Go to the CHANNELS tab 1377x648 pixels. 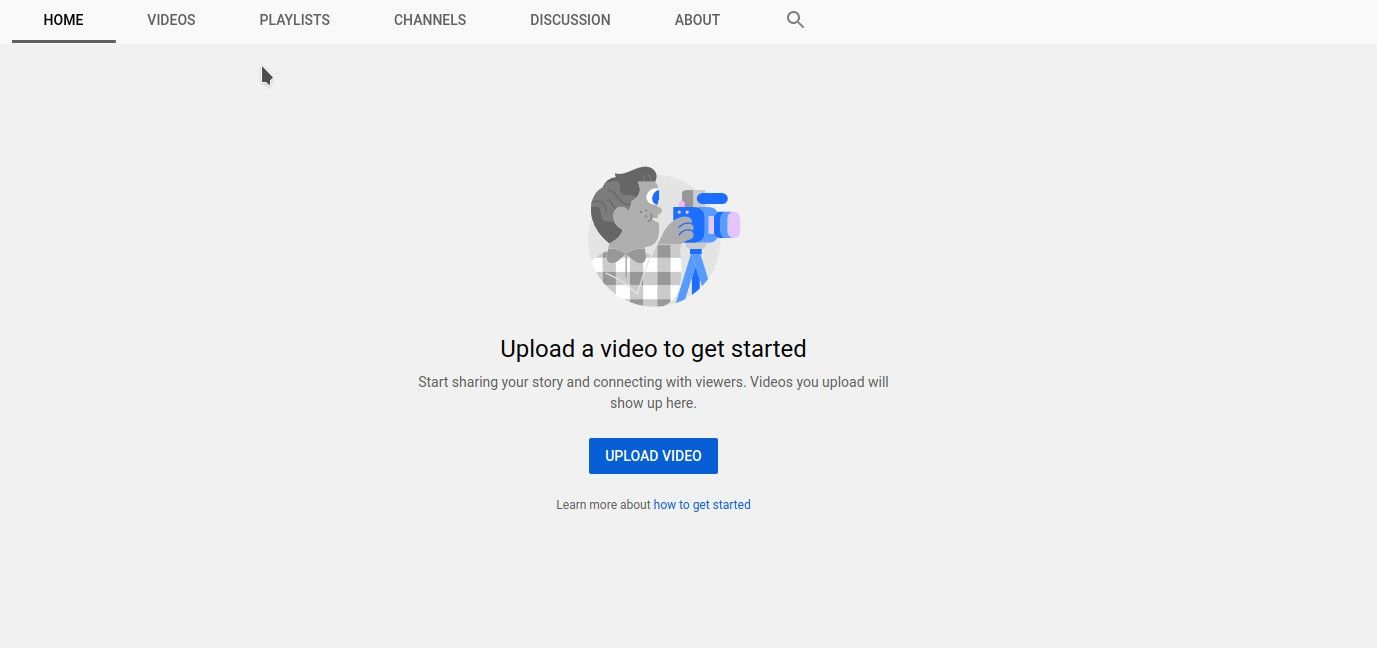[430, 20]
